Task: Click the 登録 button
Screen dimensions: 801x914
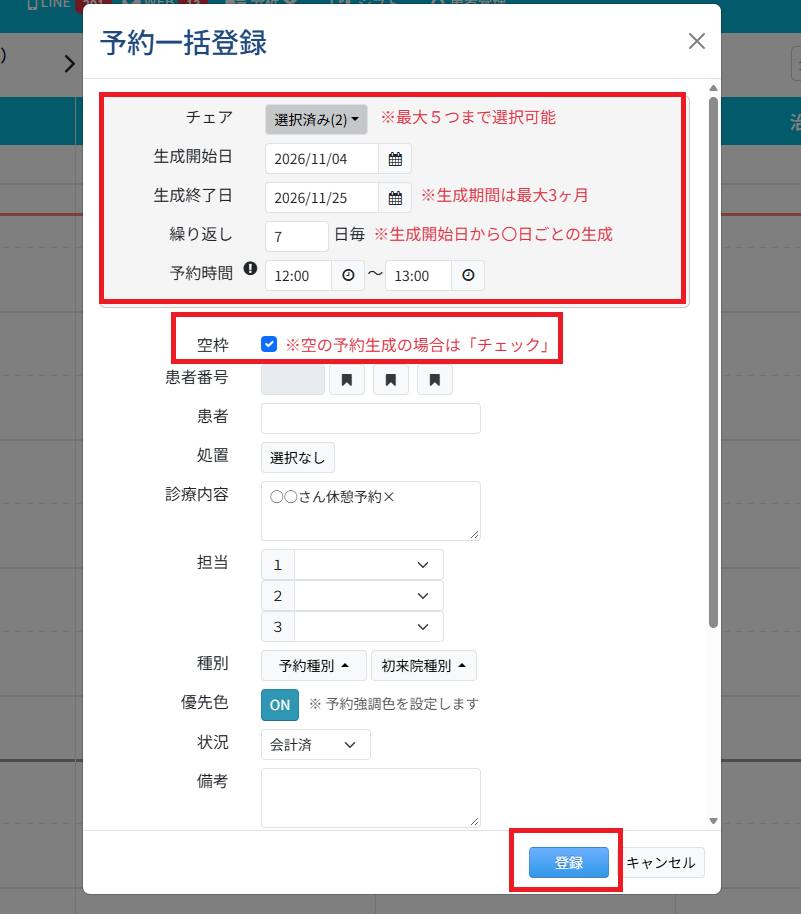Action: [x=568, y=862]
